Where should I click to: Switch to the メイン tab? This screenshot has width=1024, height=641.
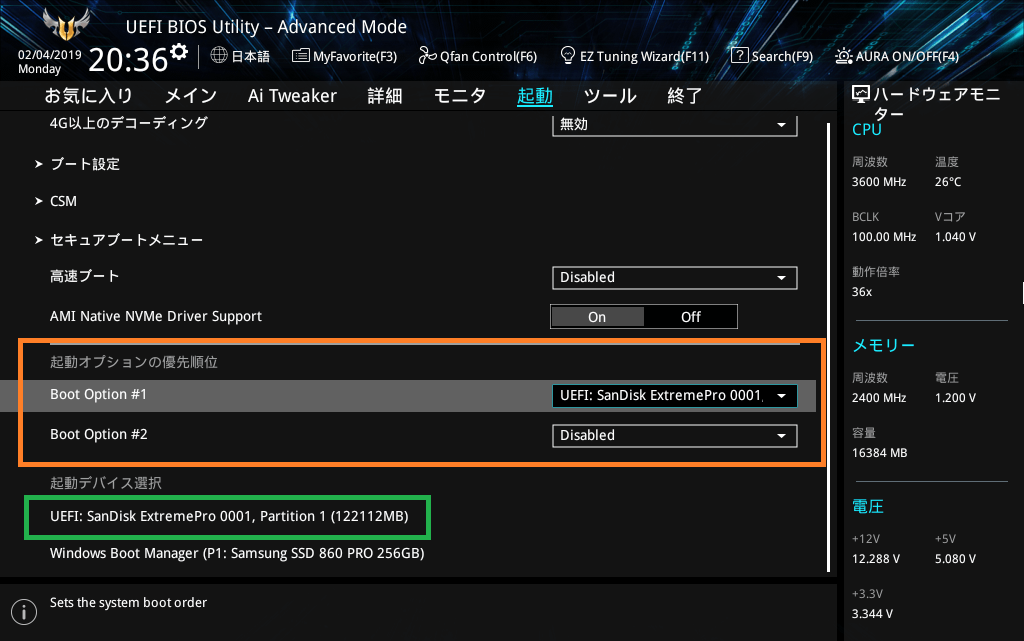click(x=191, y=96)
